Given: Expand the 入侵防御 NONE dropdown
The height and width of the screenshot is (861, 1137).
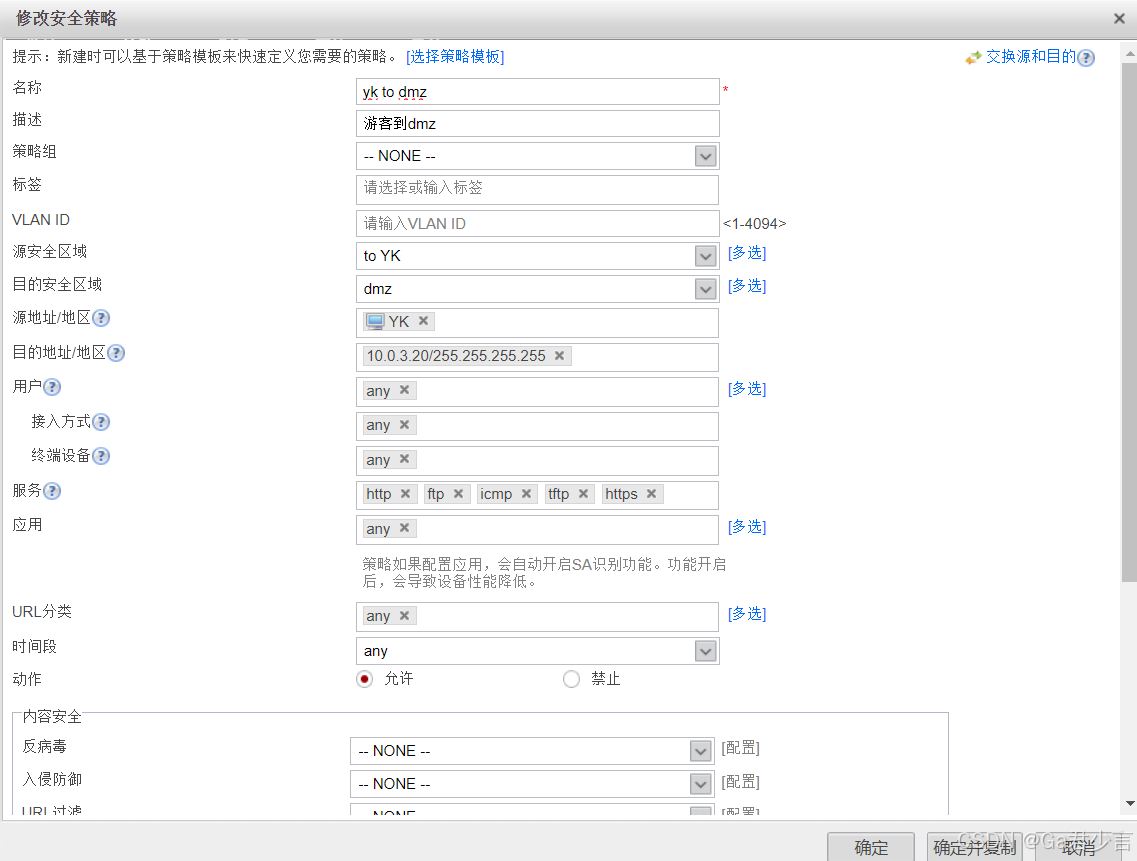Looking at the screenshot, I should click(x=700, y=784).
